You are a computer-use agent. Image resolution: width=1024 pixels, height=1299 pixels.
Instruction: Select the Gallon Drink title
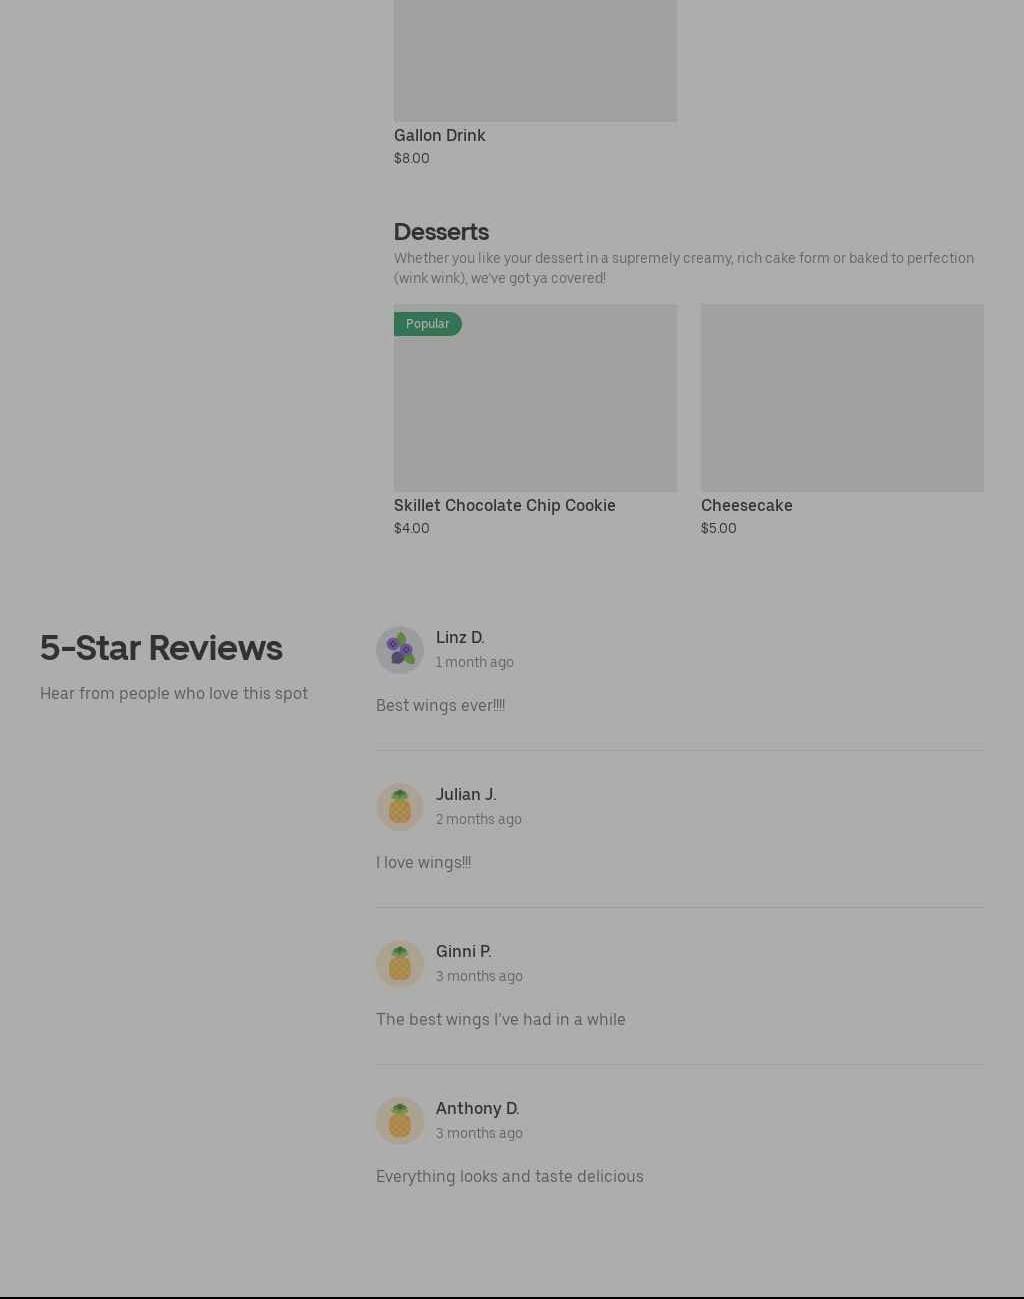tap(440, 135)
